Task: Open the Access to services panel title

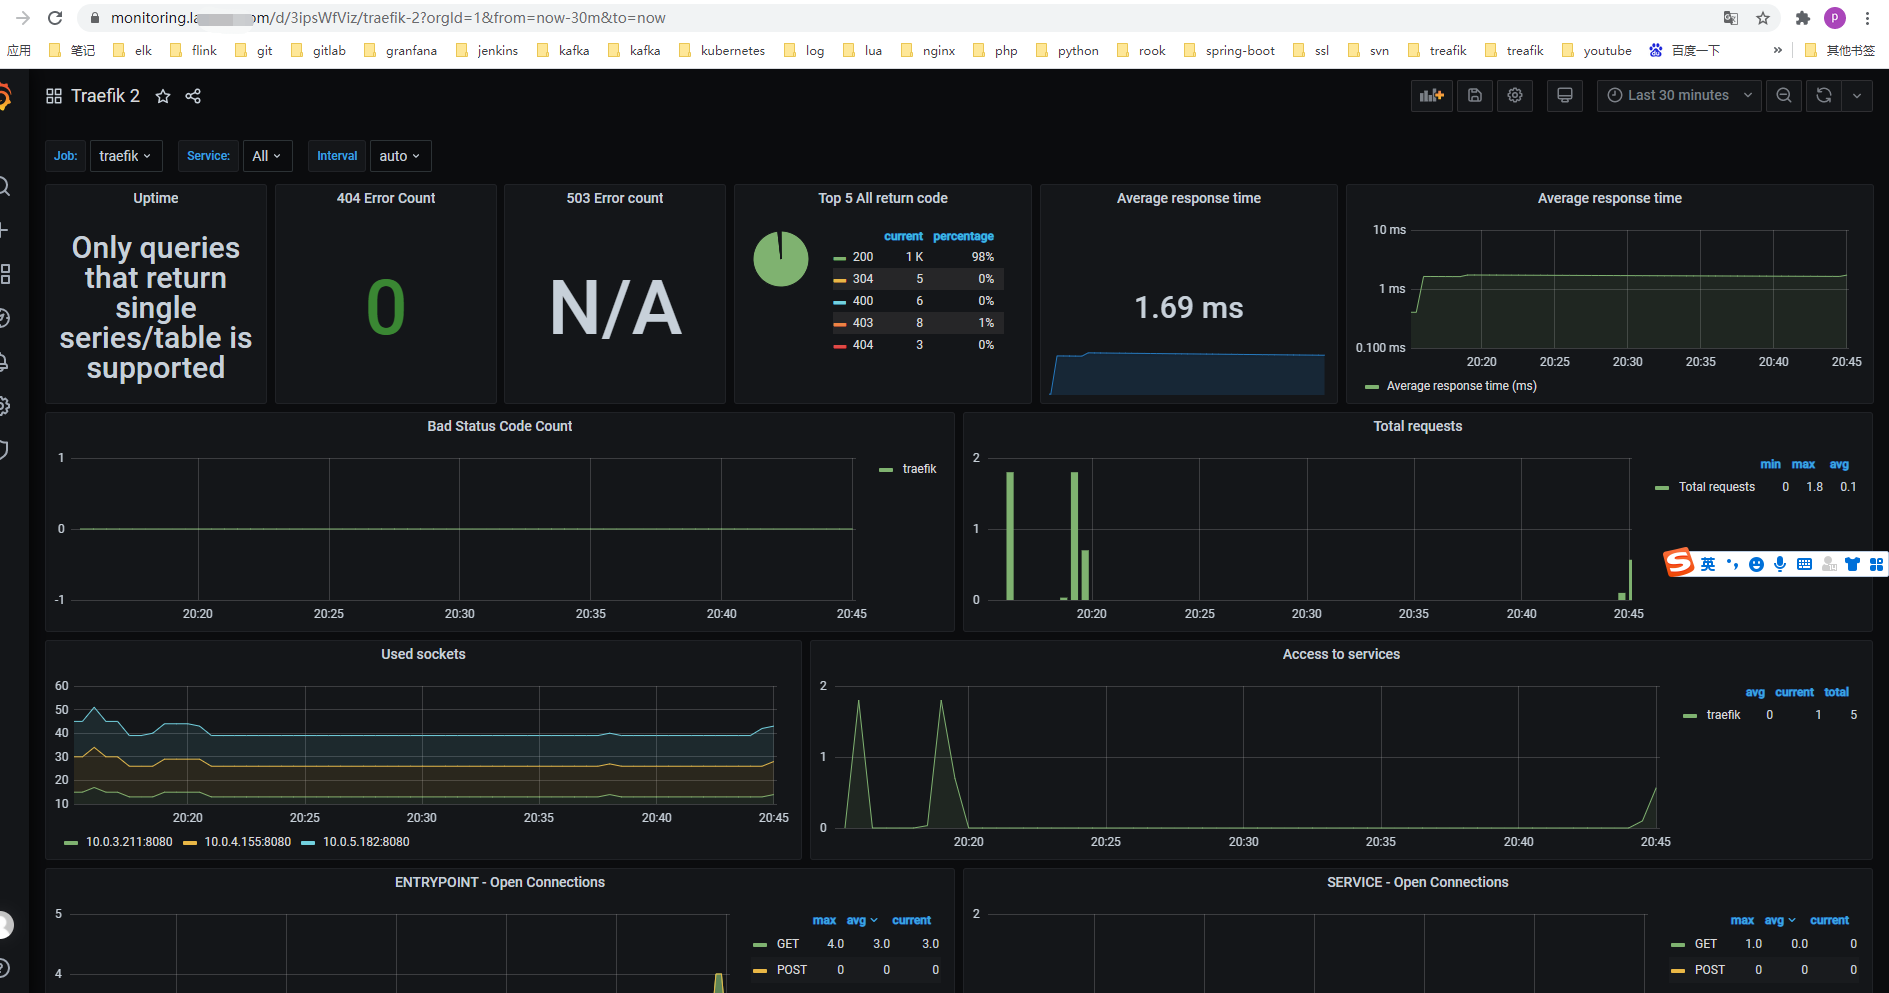Action: [1341, 654]
